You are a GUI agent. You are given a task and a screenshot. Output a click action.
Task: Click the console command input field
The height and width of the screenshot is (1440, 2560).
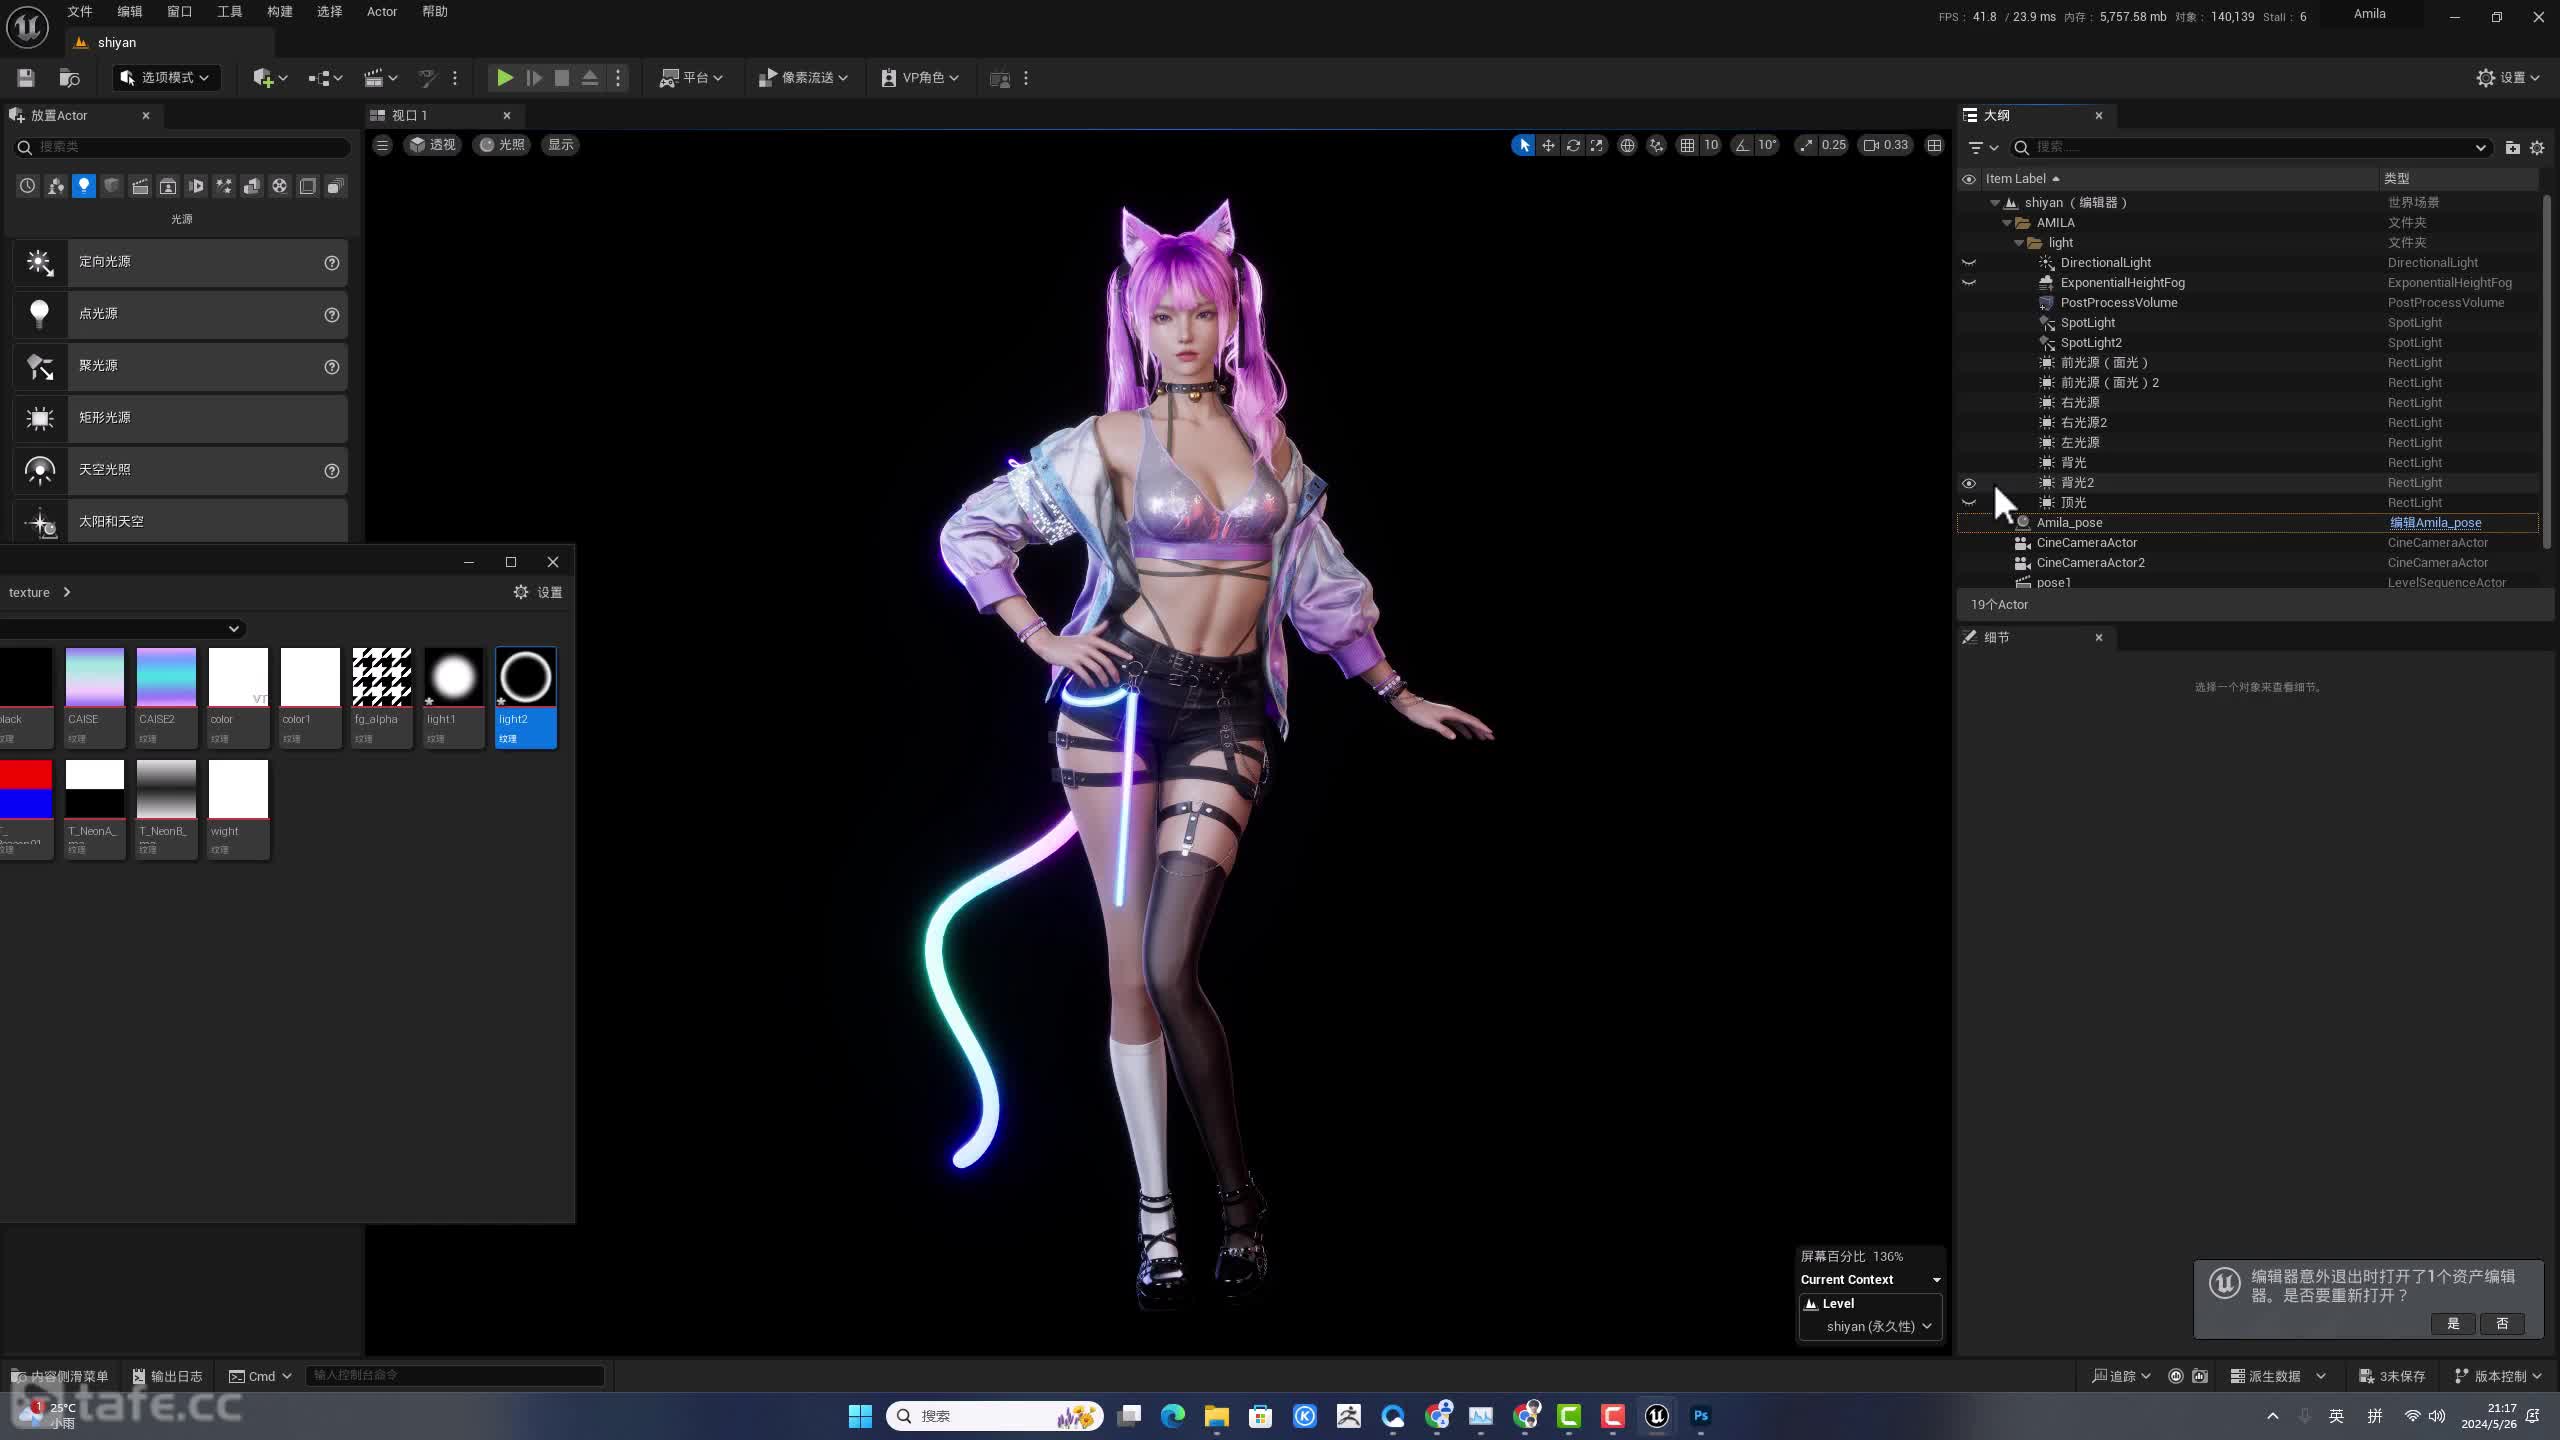pyautogui.click(x=455, y=1376)
